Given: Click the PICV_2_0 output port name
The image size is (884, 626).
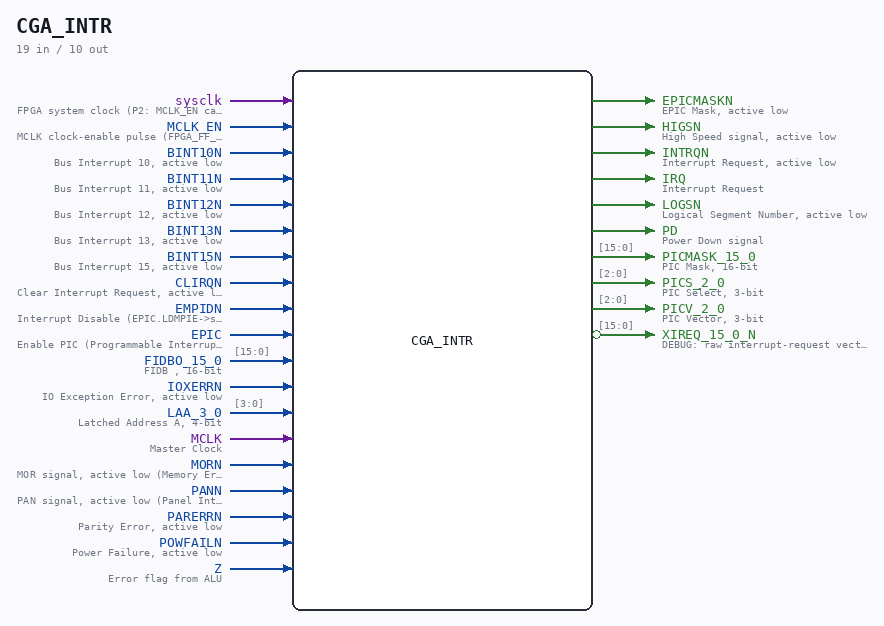Looking at the screenshot, I should tap(693, 308).
